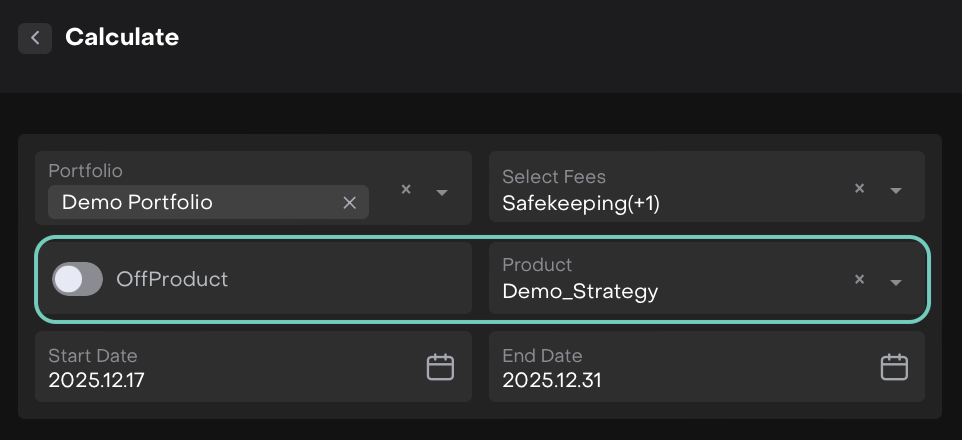Screen dimensions: 962x440
Task: Open the Select Fees dropdown arrow
Action: (x=896, y=191)
